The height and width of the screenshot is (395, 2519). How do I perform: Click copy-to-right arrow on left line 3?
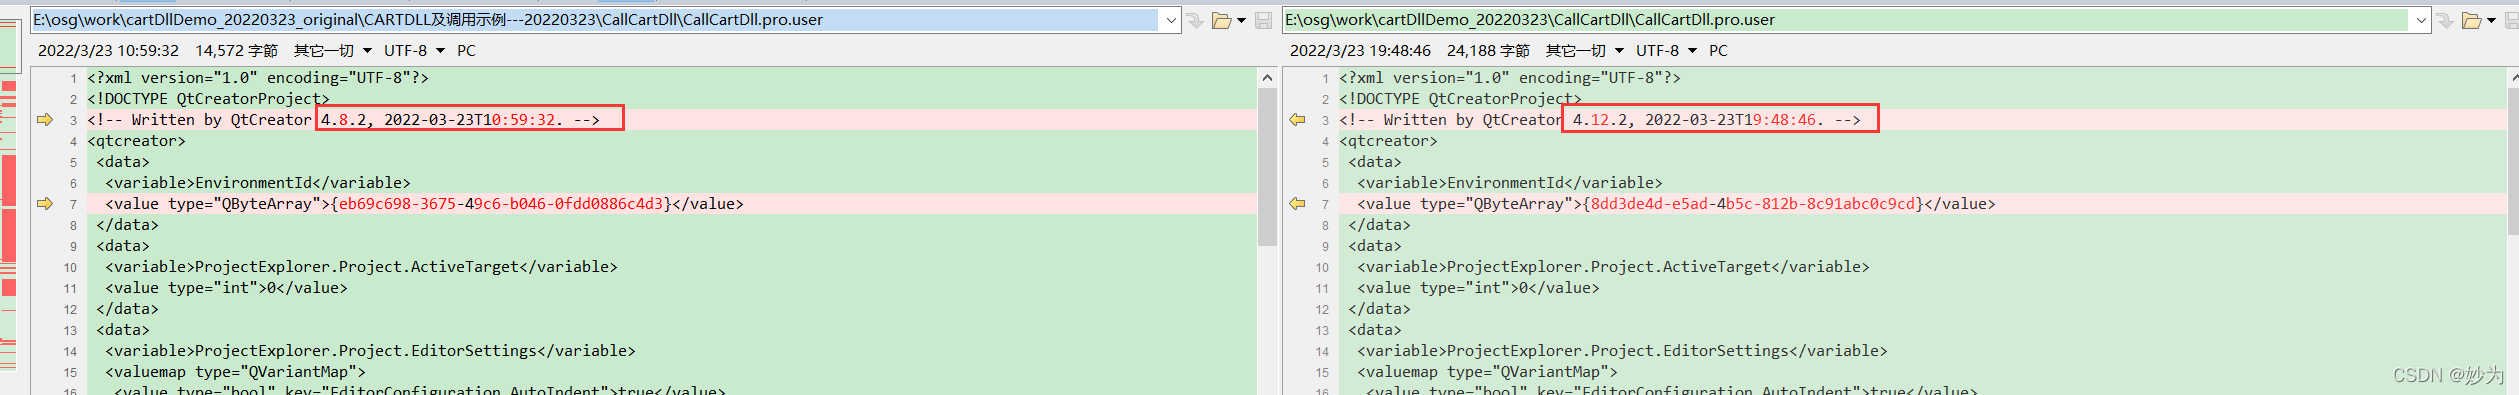[45, 120]
